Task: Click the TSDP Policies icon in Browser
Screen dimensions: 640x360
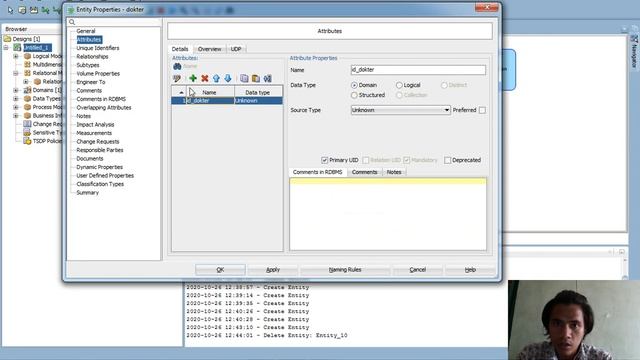Action: [27, 141]
